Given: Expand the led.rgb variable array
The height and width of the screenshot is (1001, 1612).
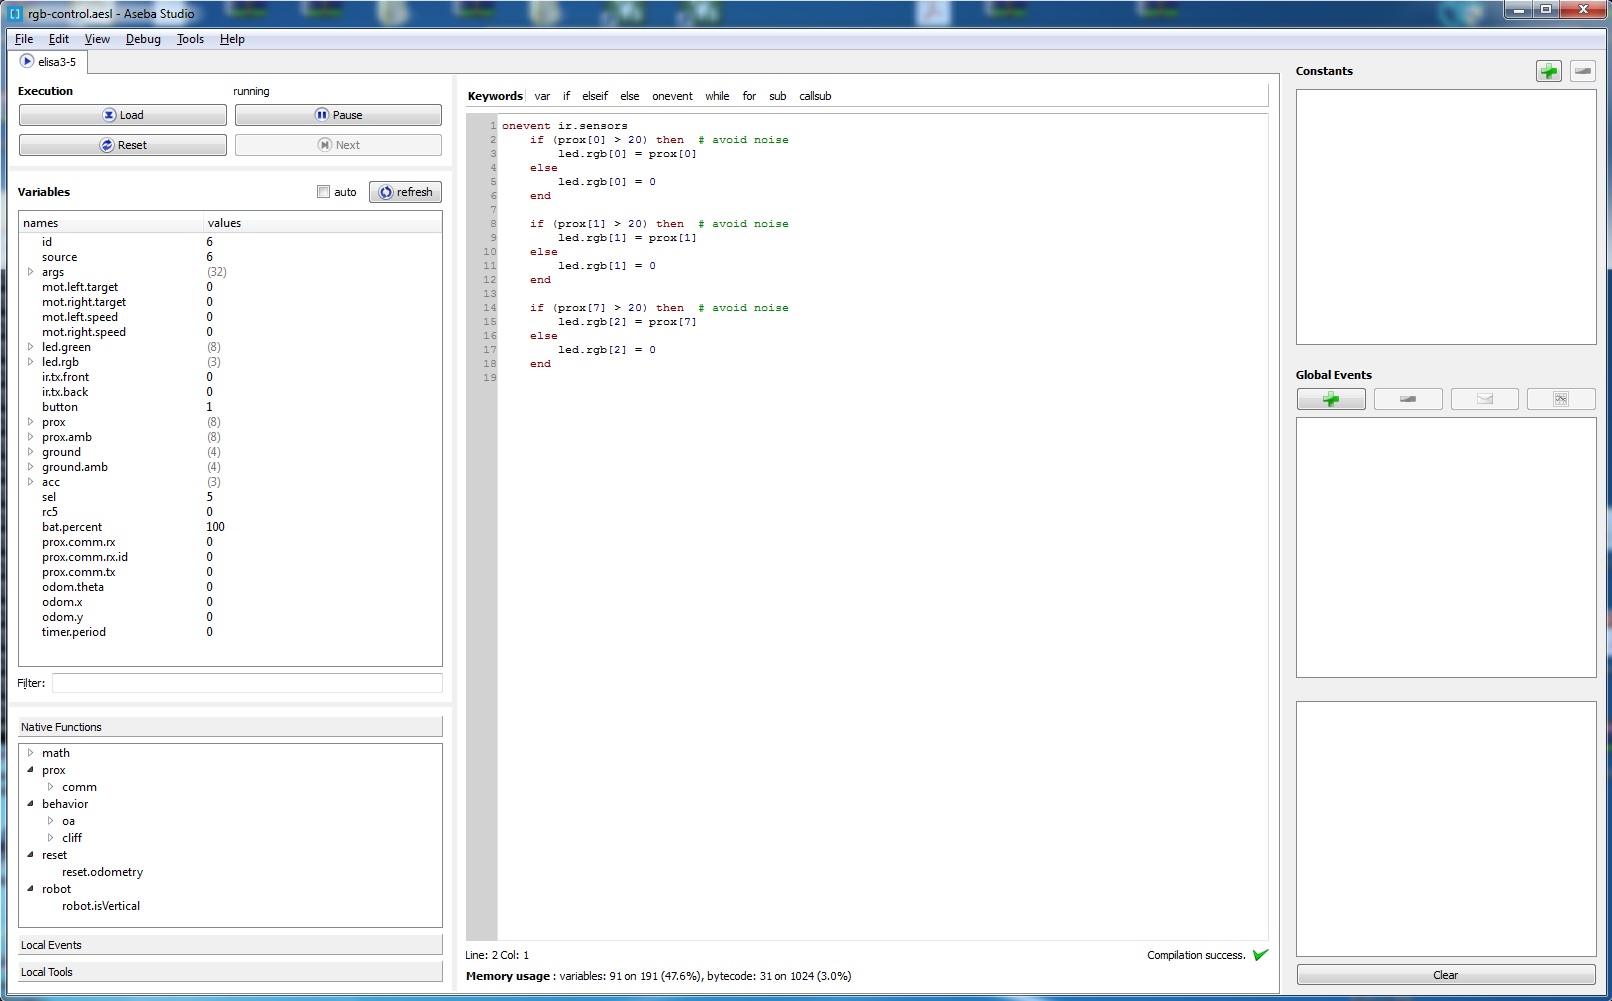Looking at the screenshot, I should [30, 362].
